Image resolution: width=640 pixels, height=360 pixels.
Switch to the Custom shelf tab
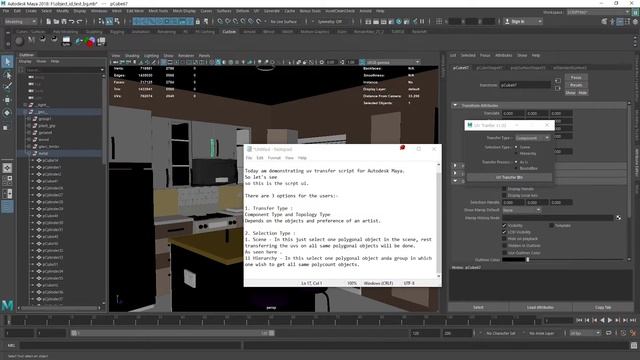[229, 31]
